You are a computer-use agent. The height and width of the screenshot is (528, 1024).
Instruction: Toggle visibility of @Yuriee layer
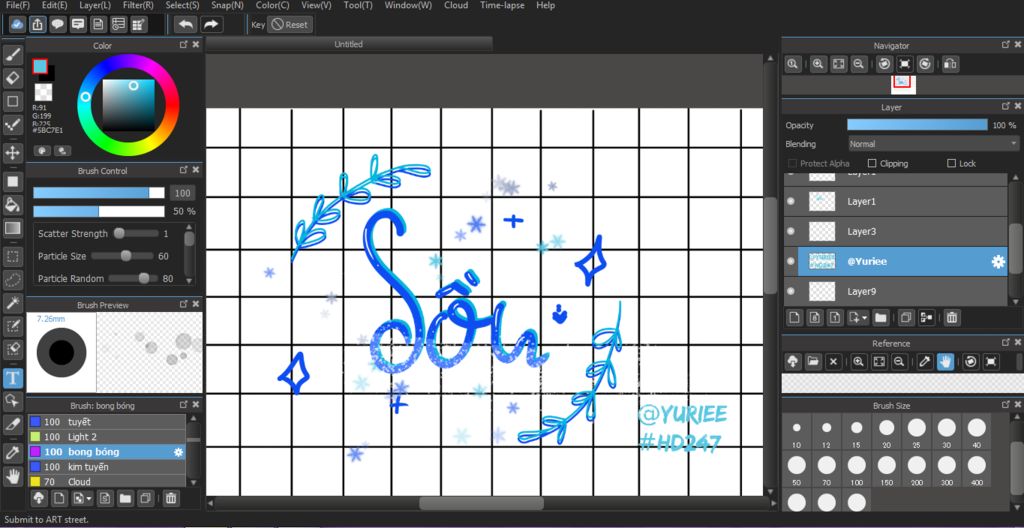coord(792,261)
